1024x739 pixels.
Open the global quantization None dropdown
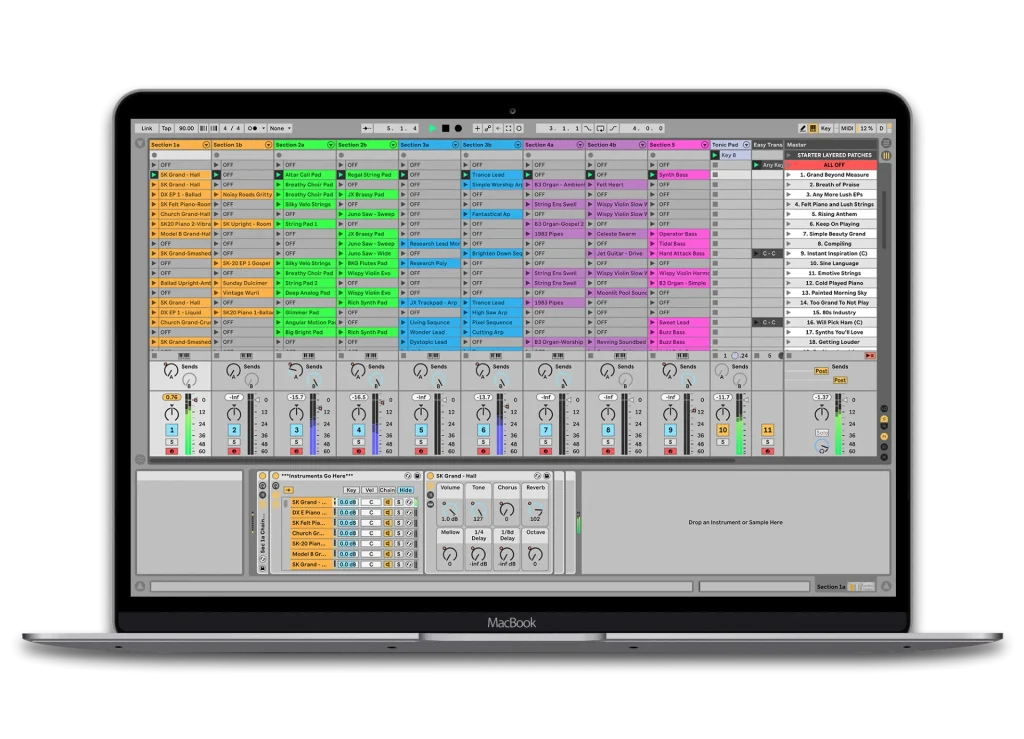click(278, 128)
